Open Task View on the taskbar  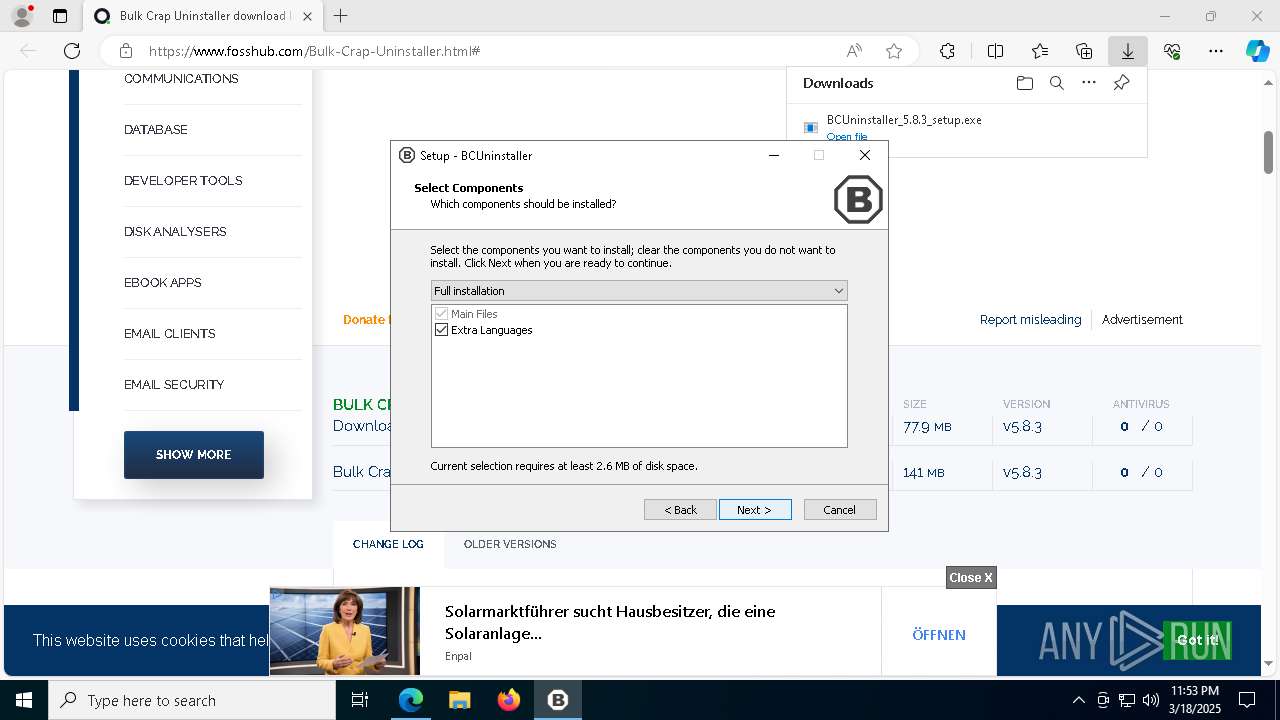[360, 700]
